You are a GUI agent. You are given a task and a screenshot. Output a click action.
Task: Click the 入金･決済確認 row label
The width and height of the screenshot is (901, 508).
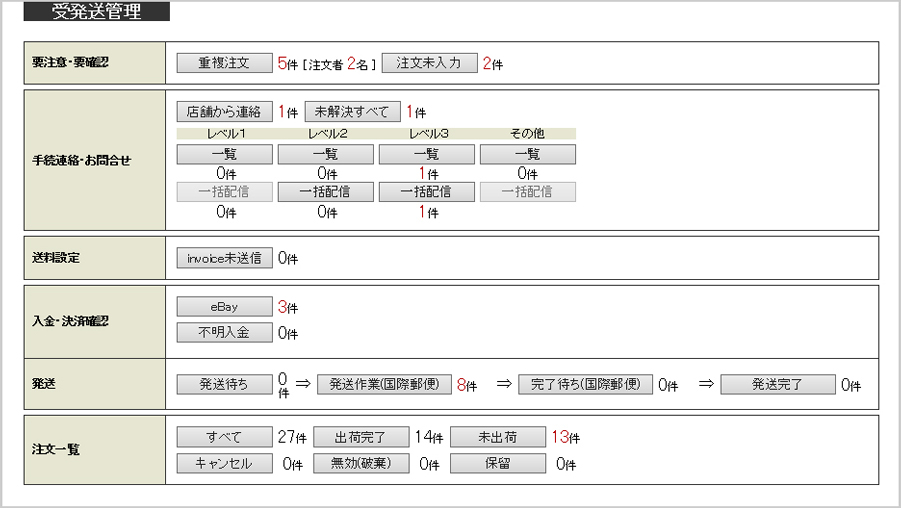coord(71,321)
